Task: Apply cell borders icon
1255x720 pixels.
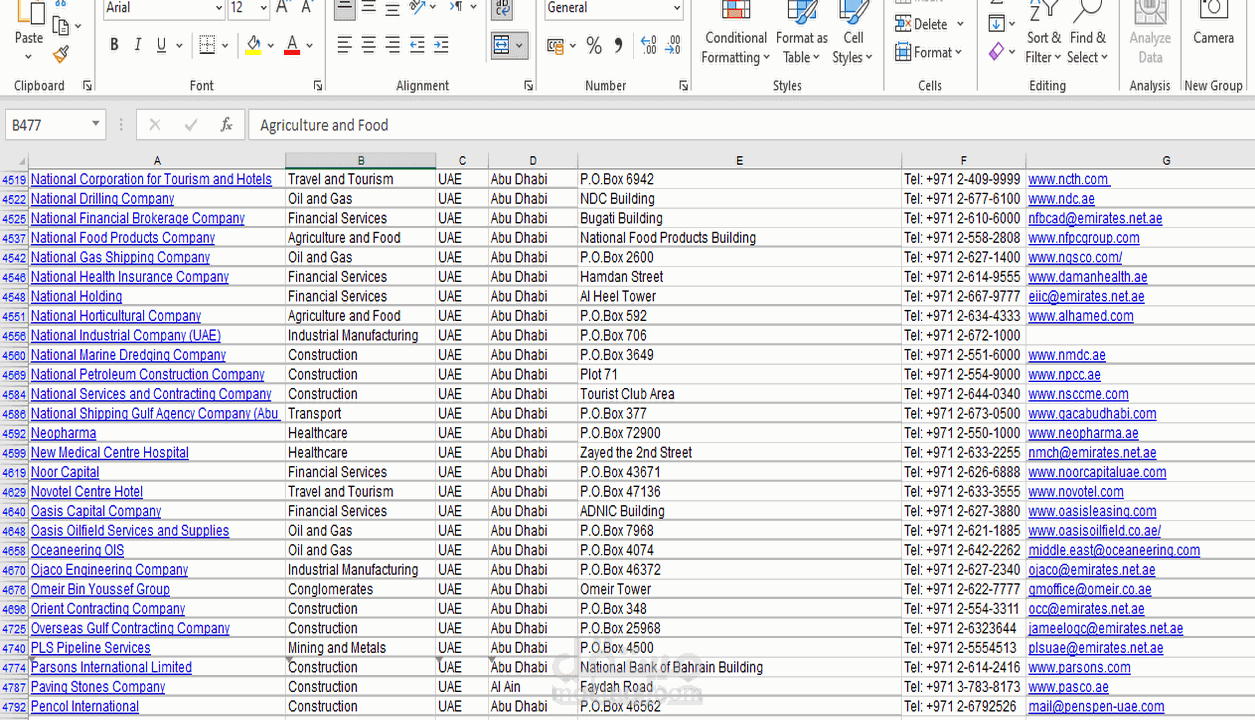Action: pos(206,45)
